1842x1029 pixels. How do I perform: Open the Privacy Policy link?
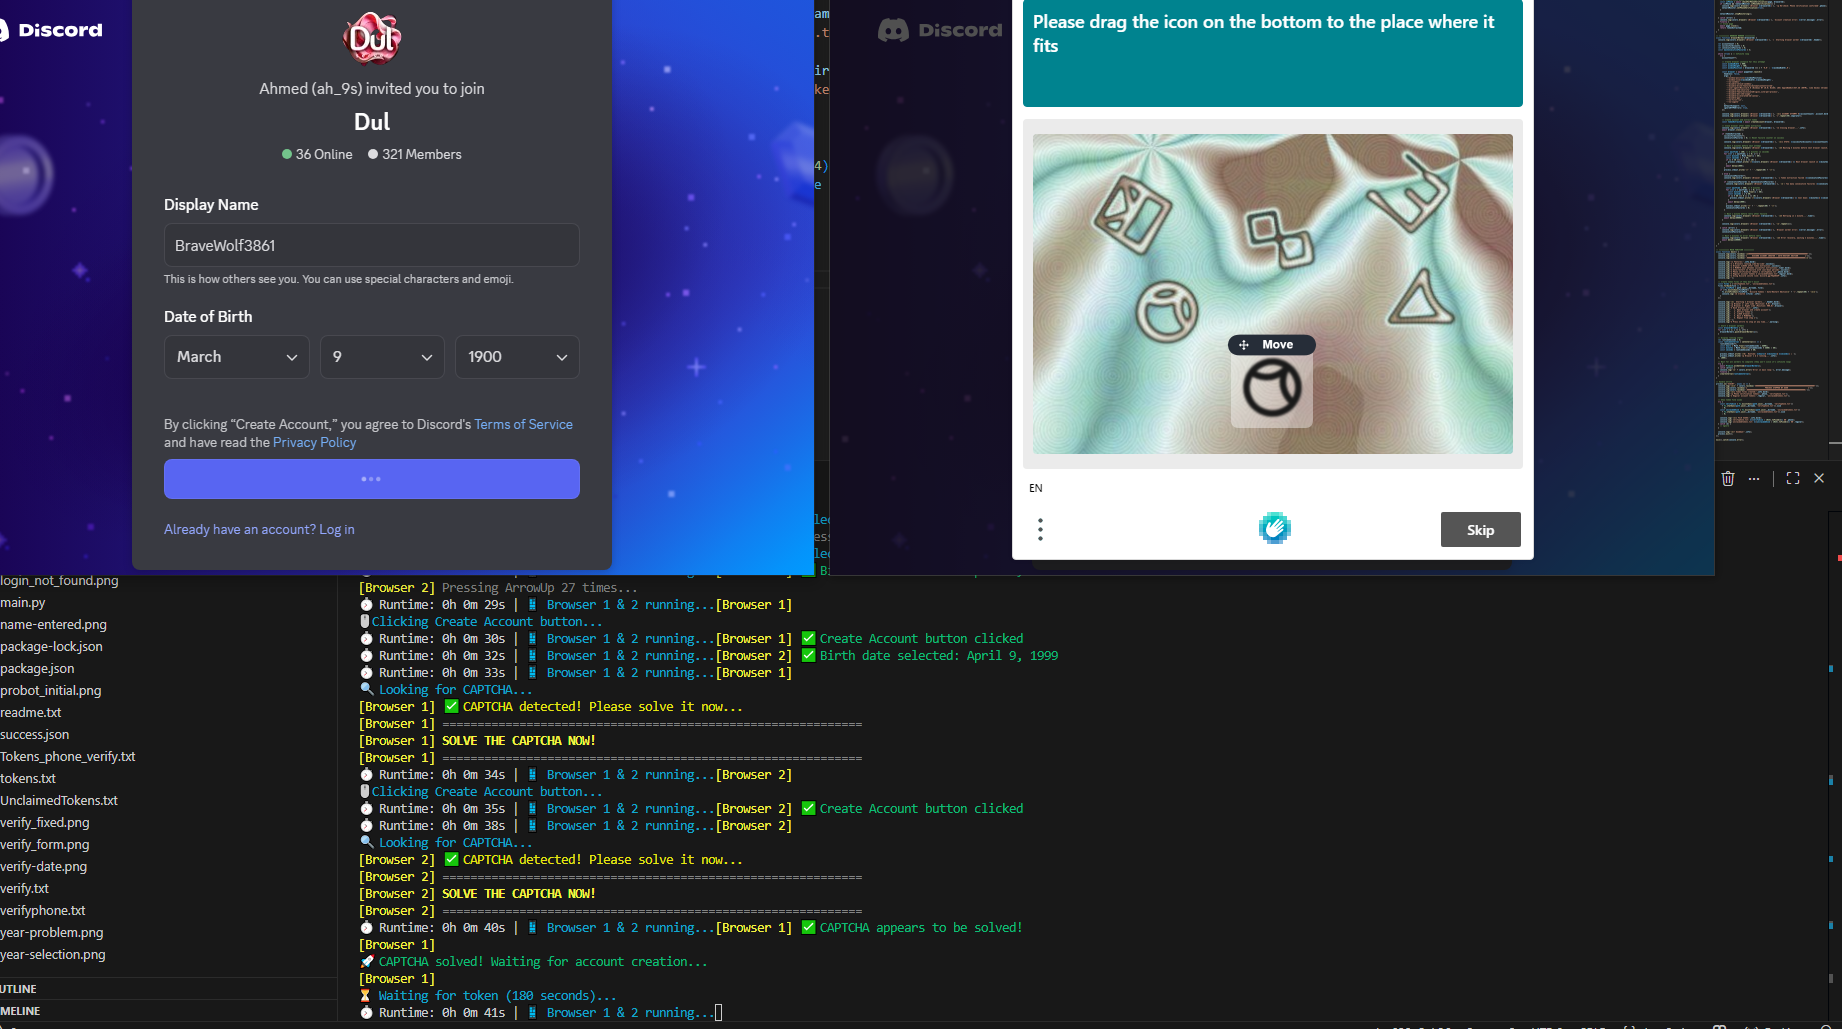pos(314,442)
